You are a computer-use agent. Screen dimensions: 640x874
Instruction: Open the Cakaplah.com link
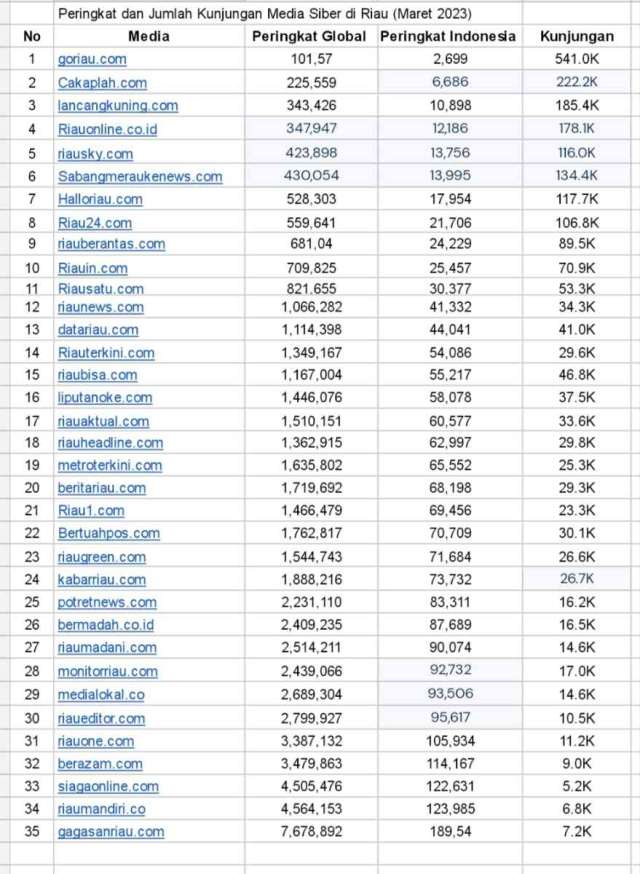click(x=102, y=83)
